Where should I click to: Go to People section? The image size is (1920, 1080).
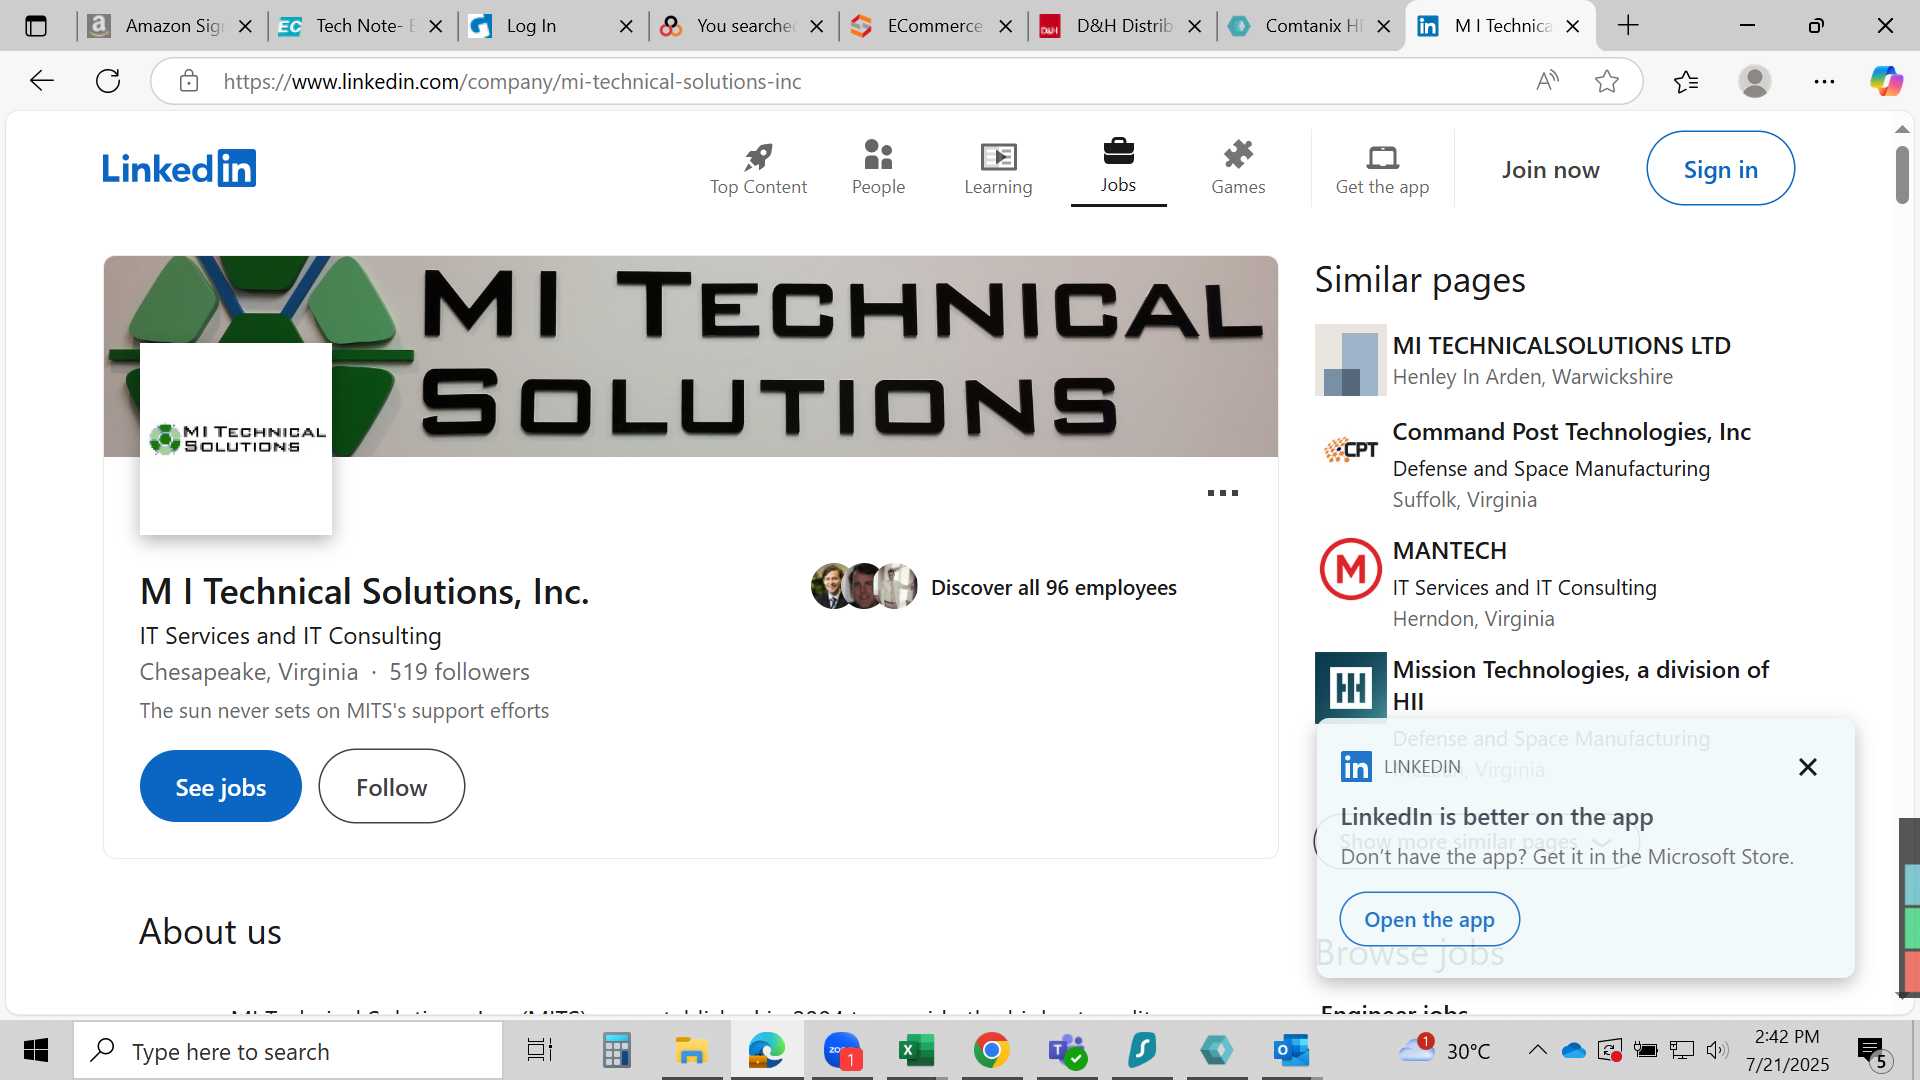pyautogui.click(x=878, y=168)
